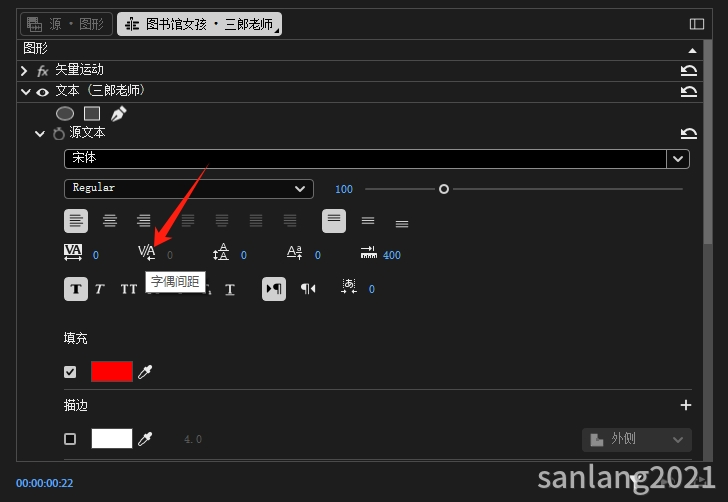
Task: Align text to top
Action: click(x=334, y=221)
